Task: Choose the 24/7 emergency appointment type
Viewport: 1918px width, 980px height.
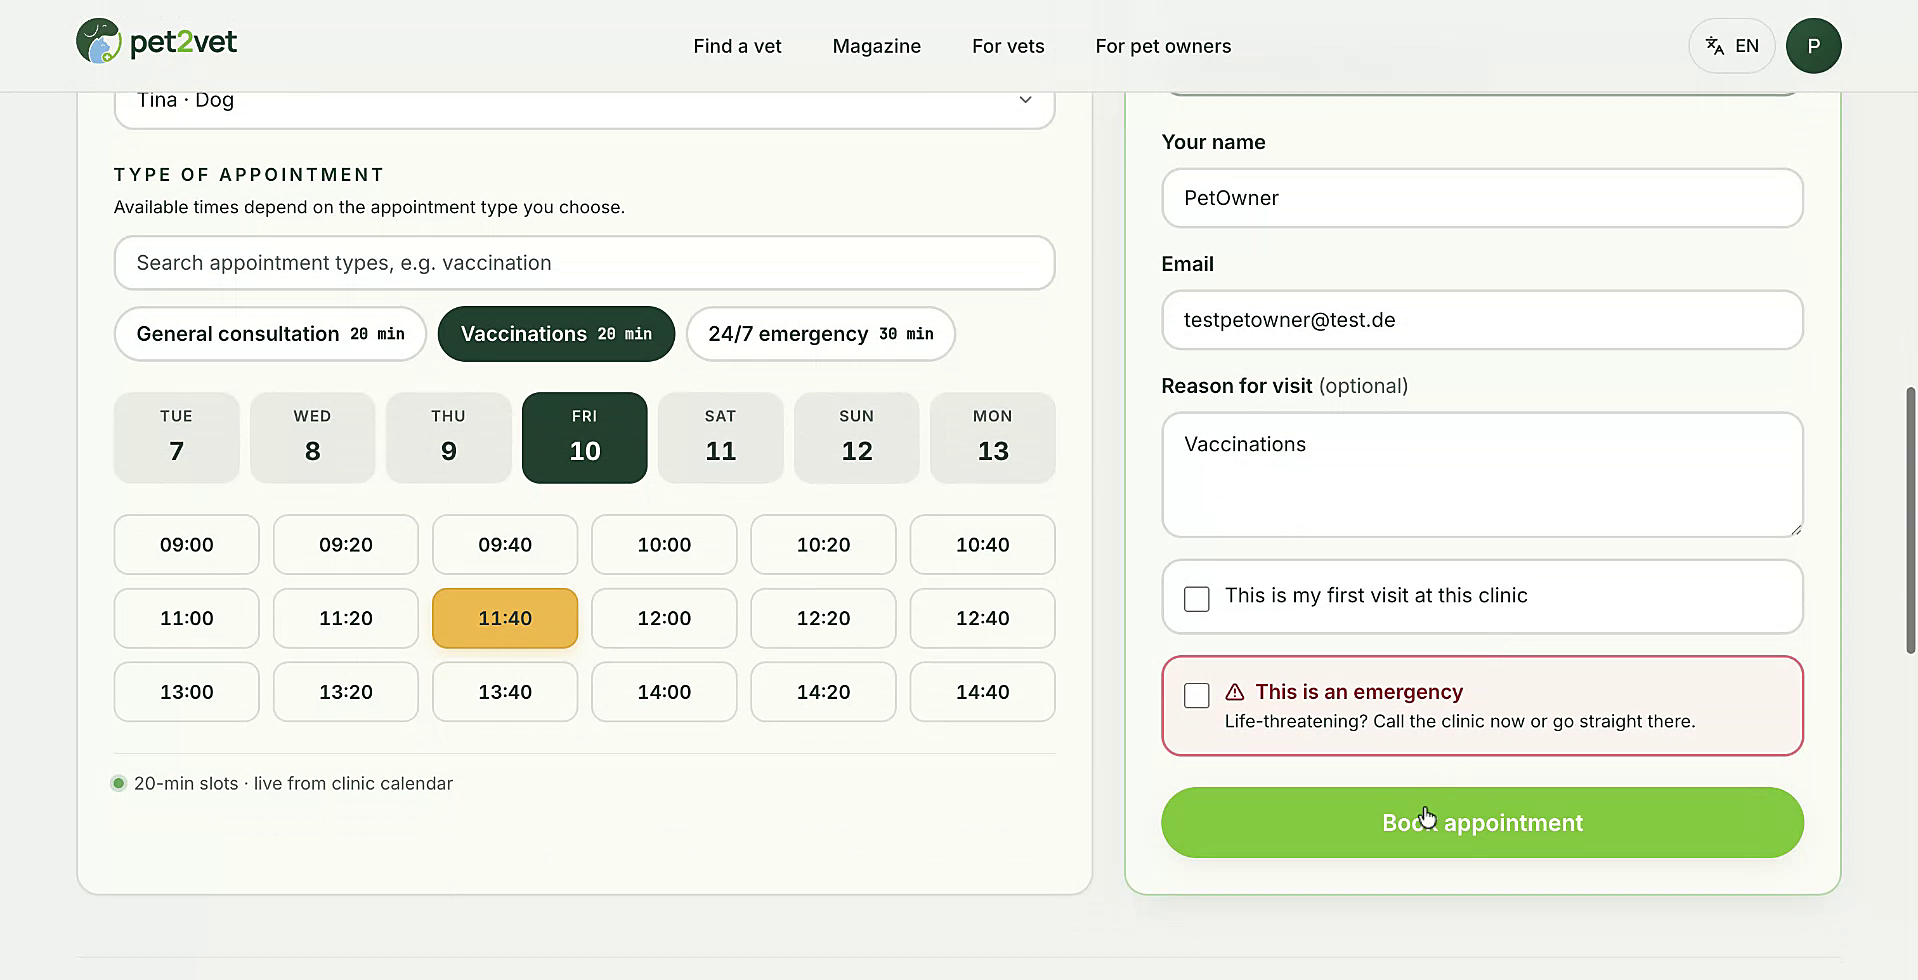Action: 821,334
